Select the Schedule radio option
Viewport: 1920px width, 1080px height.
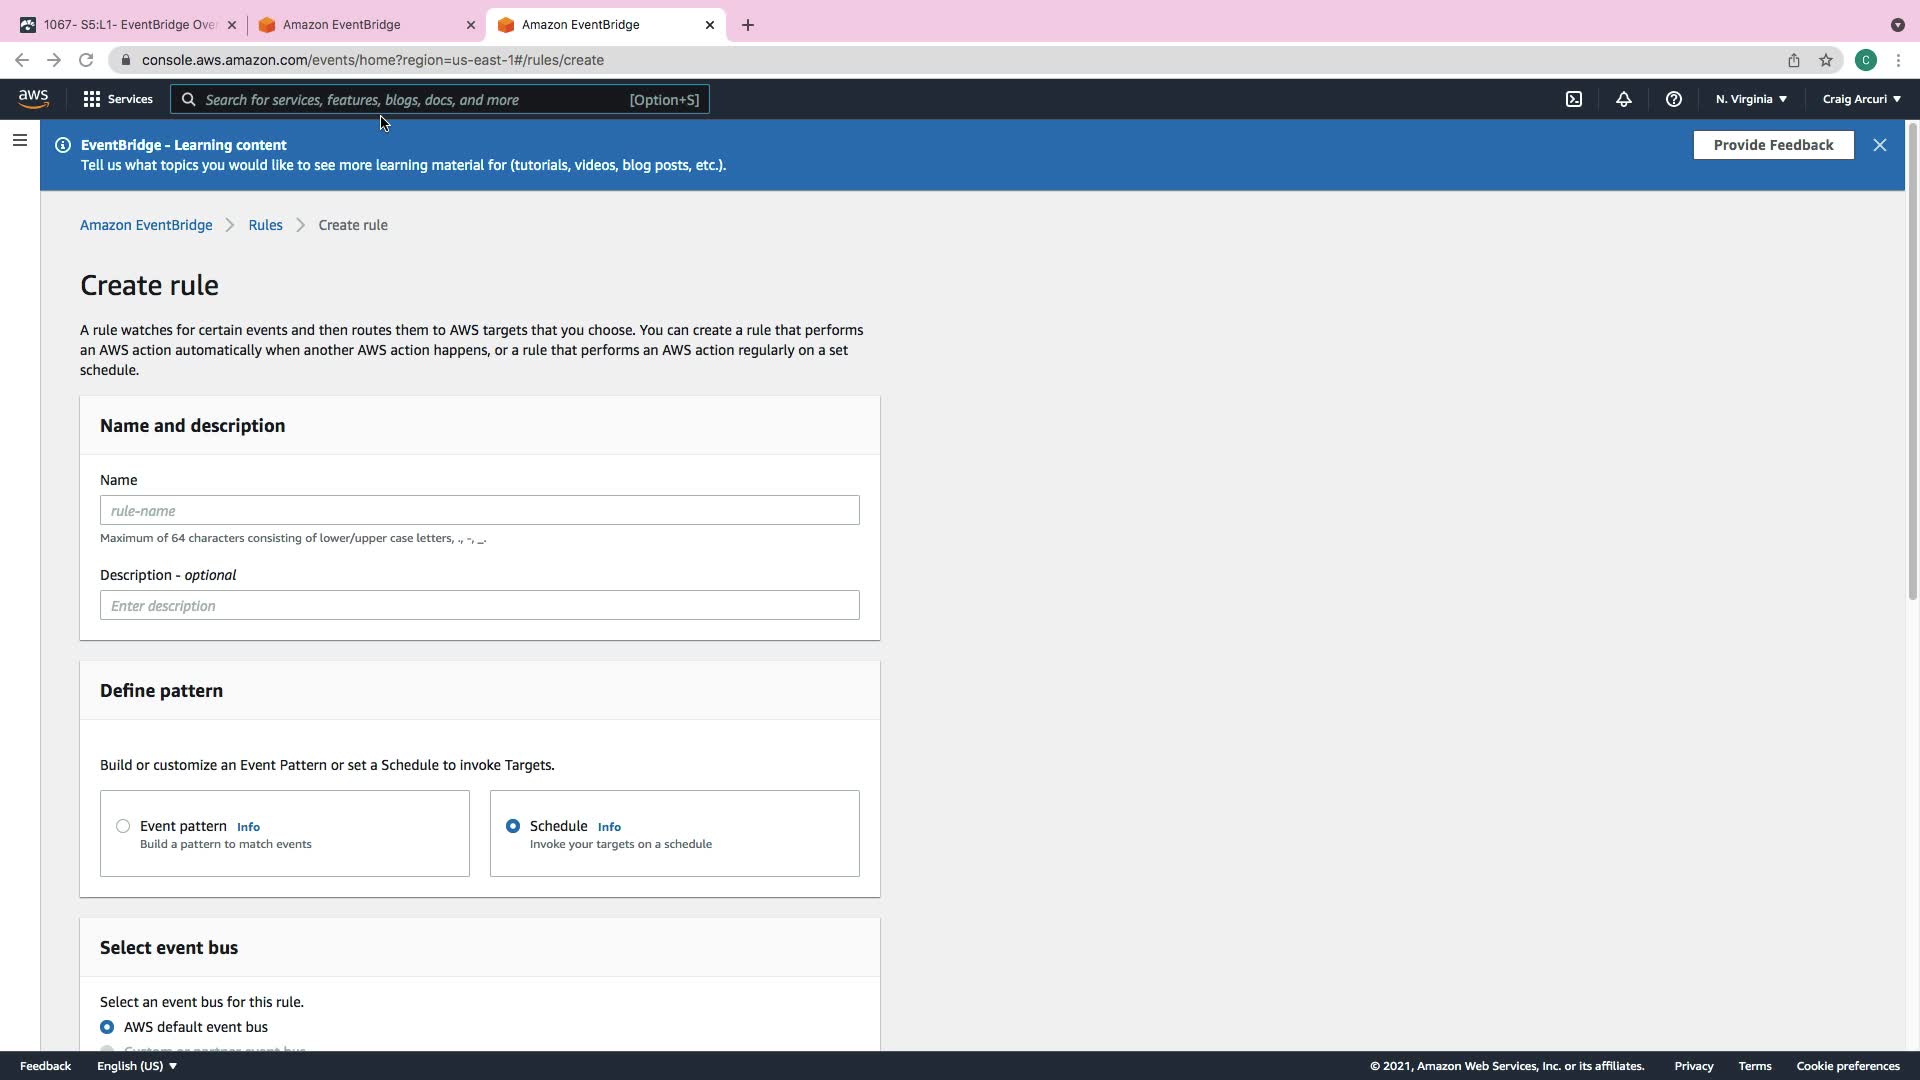pyautogui.click(x=513, y=826)
